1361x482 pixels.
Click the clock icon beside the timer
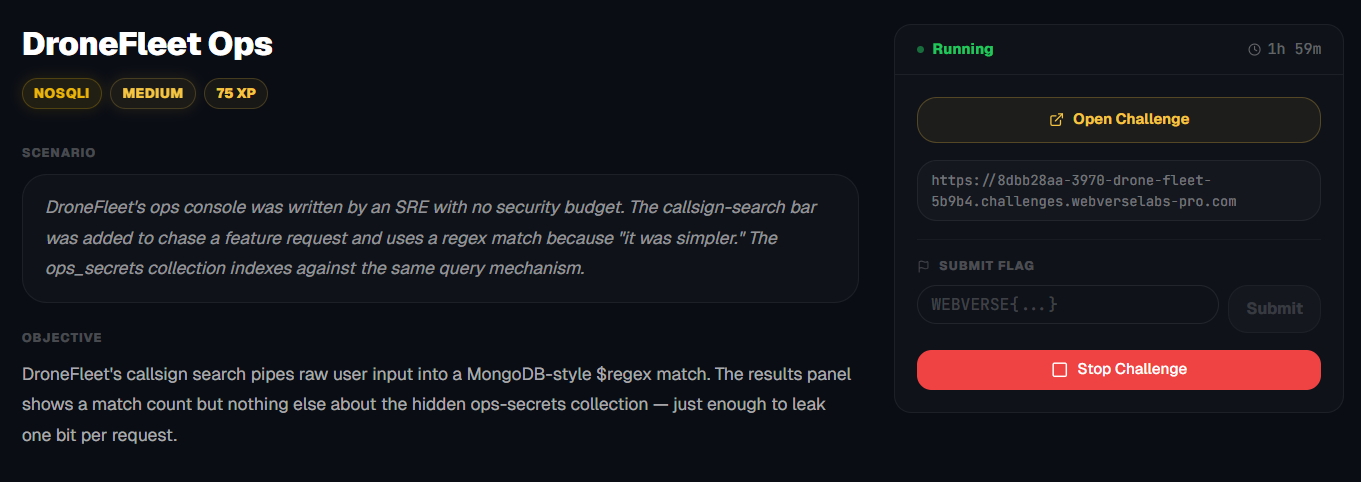(1254, 49)
